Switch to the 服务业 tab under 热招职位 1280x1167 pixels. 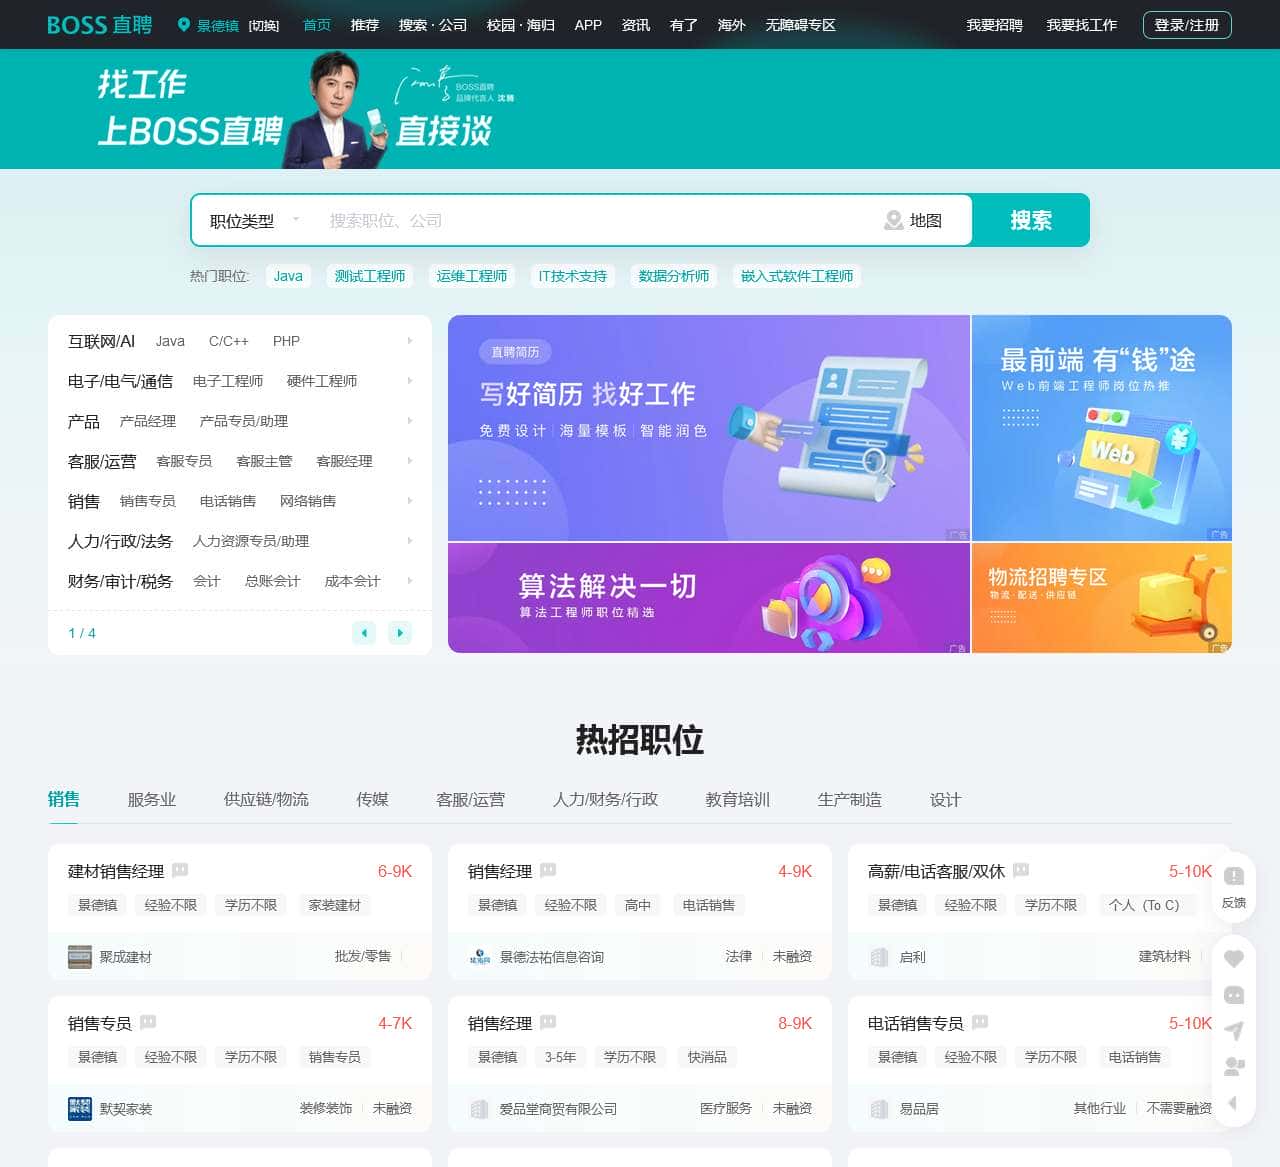click(152, 799)
